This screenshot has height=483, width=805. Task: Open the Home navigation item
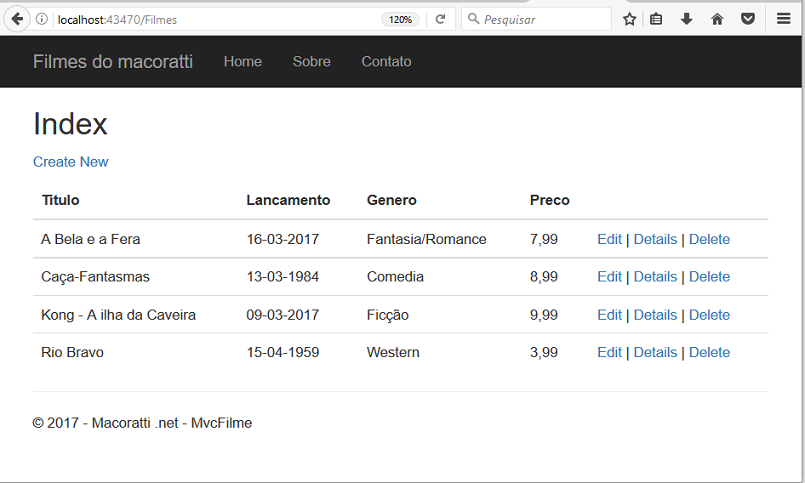click(x=243, y=62)
